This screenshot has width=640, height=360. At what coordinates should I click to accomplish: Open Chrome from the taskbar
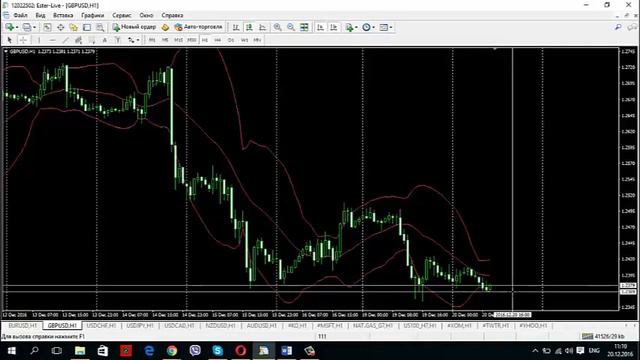(x=172, y=351)
